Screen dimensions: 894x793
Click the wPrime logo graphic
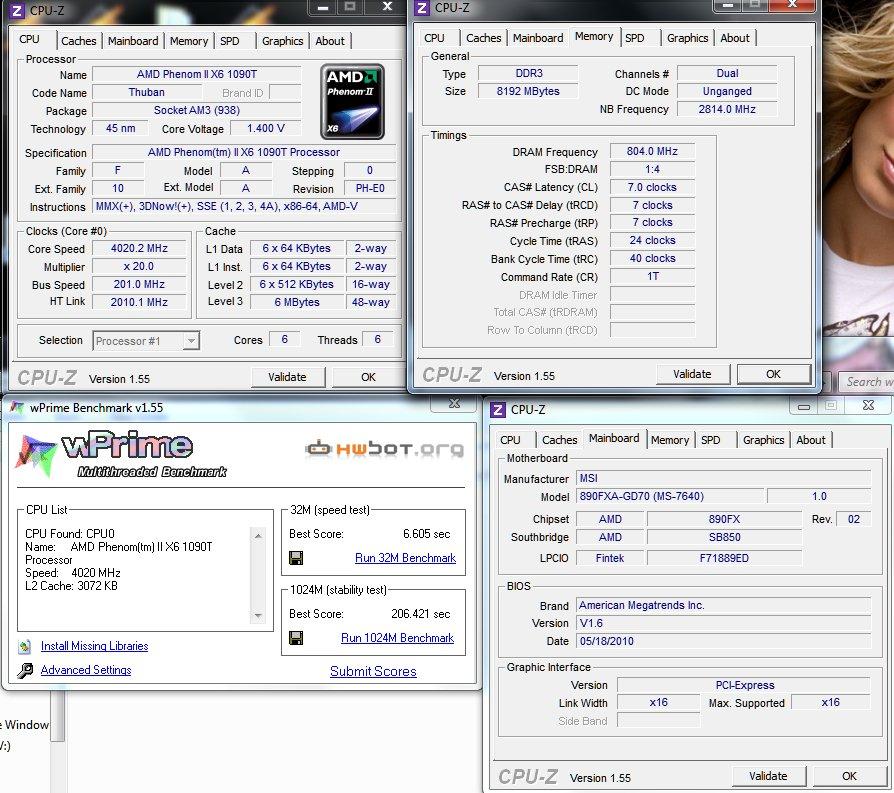coord(121,454)
